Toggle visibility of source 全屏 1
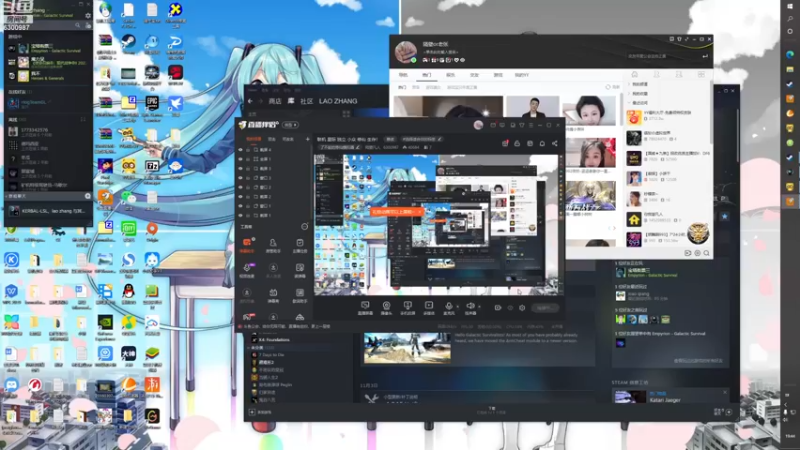 pyautogui.click(x=240, y=159)
